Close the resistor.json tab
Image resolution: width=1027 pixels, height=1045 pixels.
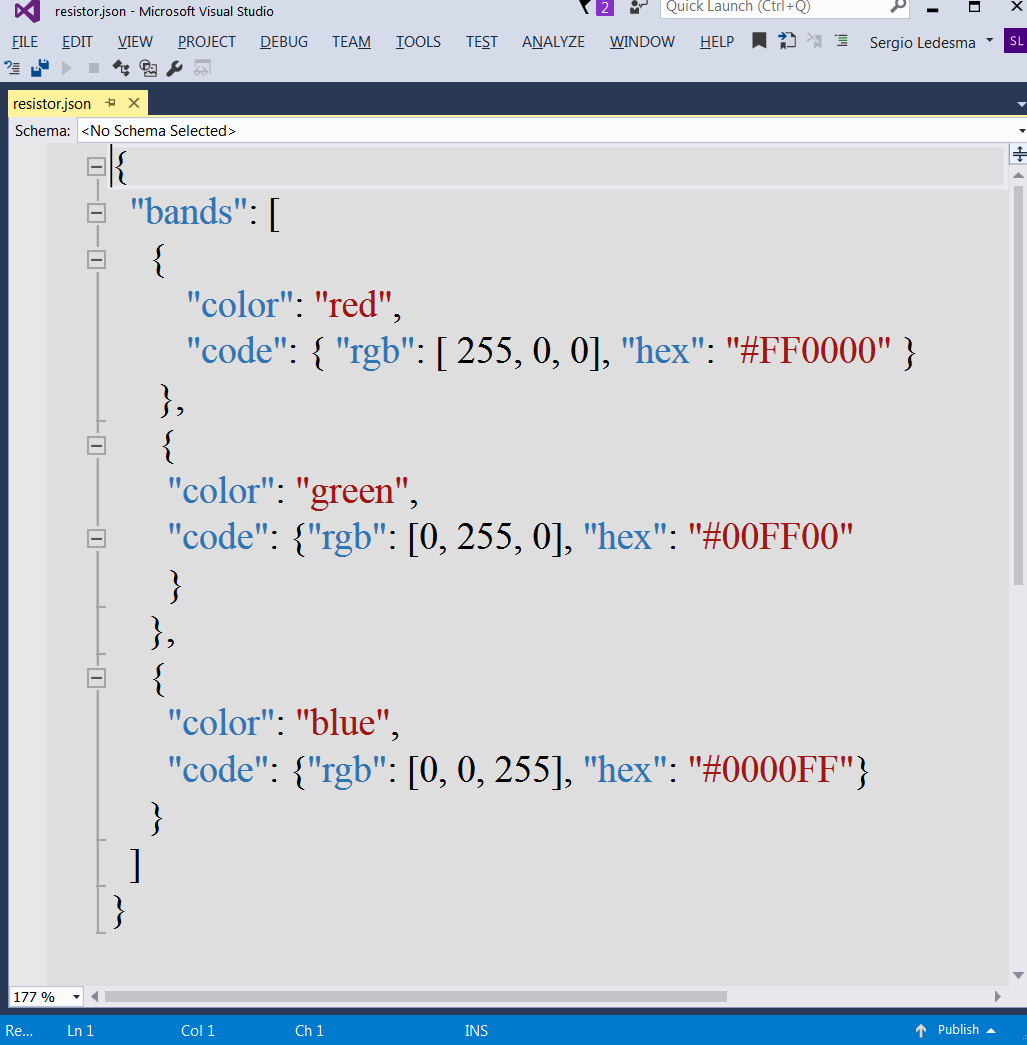(x=134, y=103)
